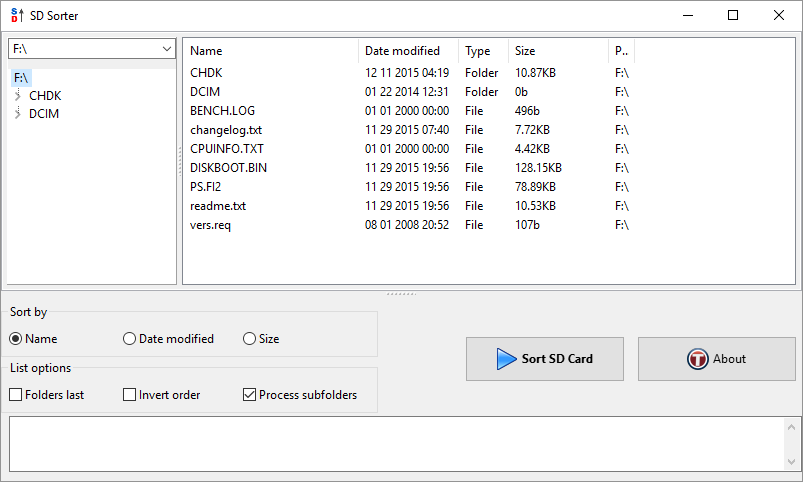Viewport: 803px width, 482px height.
Task: Open the F:\ drive dropdown
Action: click(166, 48)
